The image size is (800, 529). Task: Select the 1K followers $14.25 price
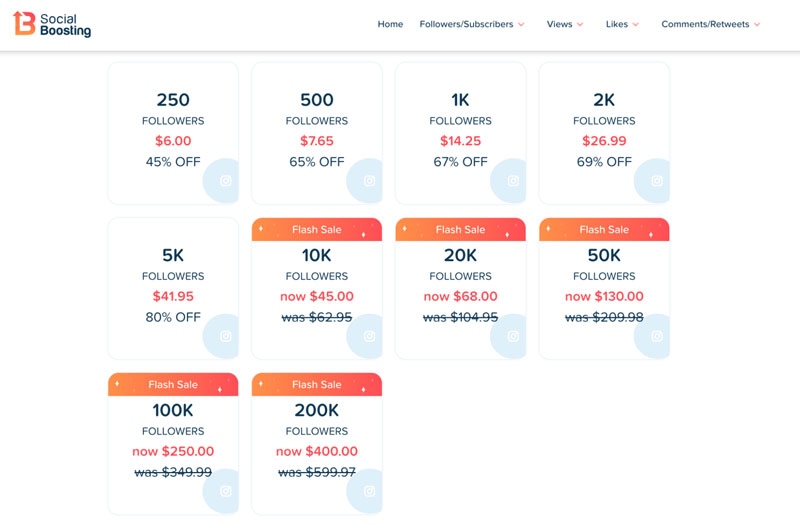click(460, 141)
